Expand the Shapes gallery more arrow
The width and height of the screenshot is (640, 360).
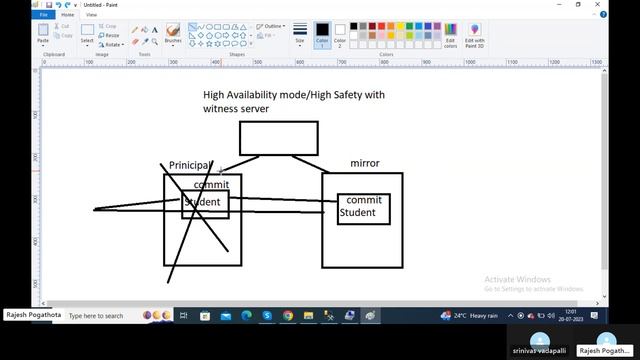[x=251, y=44]
